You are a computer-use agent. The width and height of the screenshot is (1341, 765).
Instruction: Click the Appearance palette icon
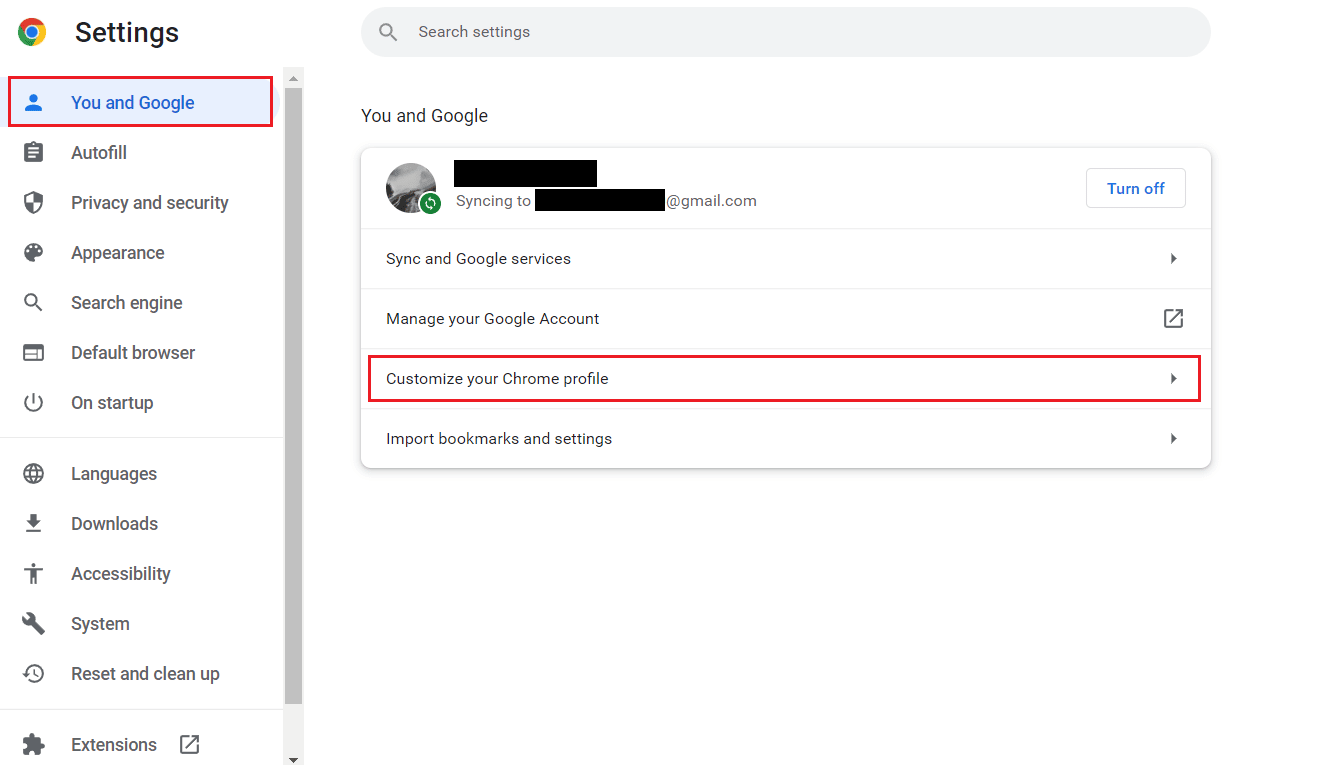pos(34,252)
